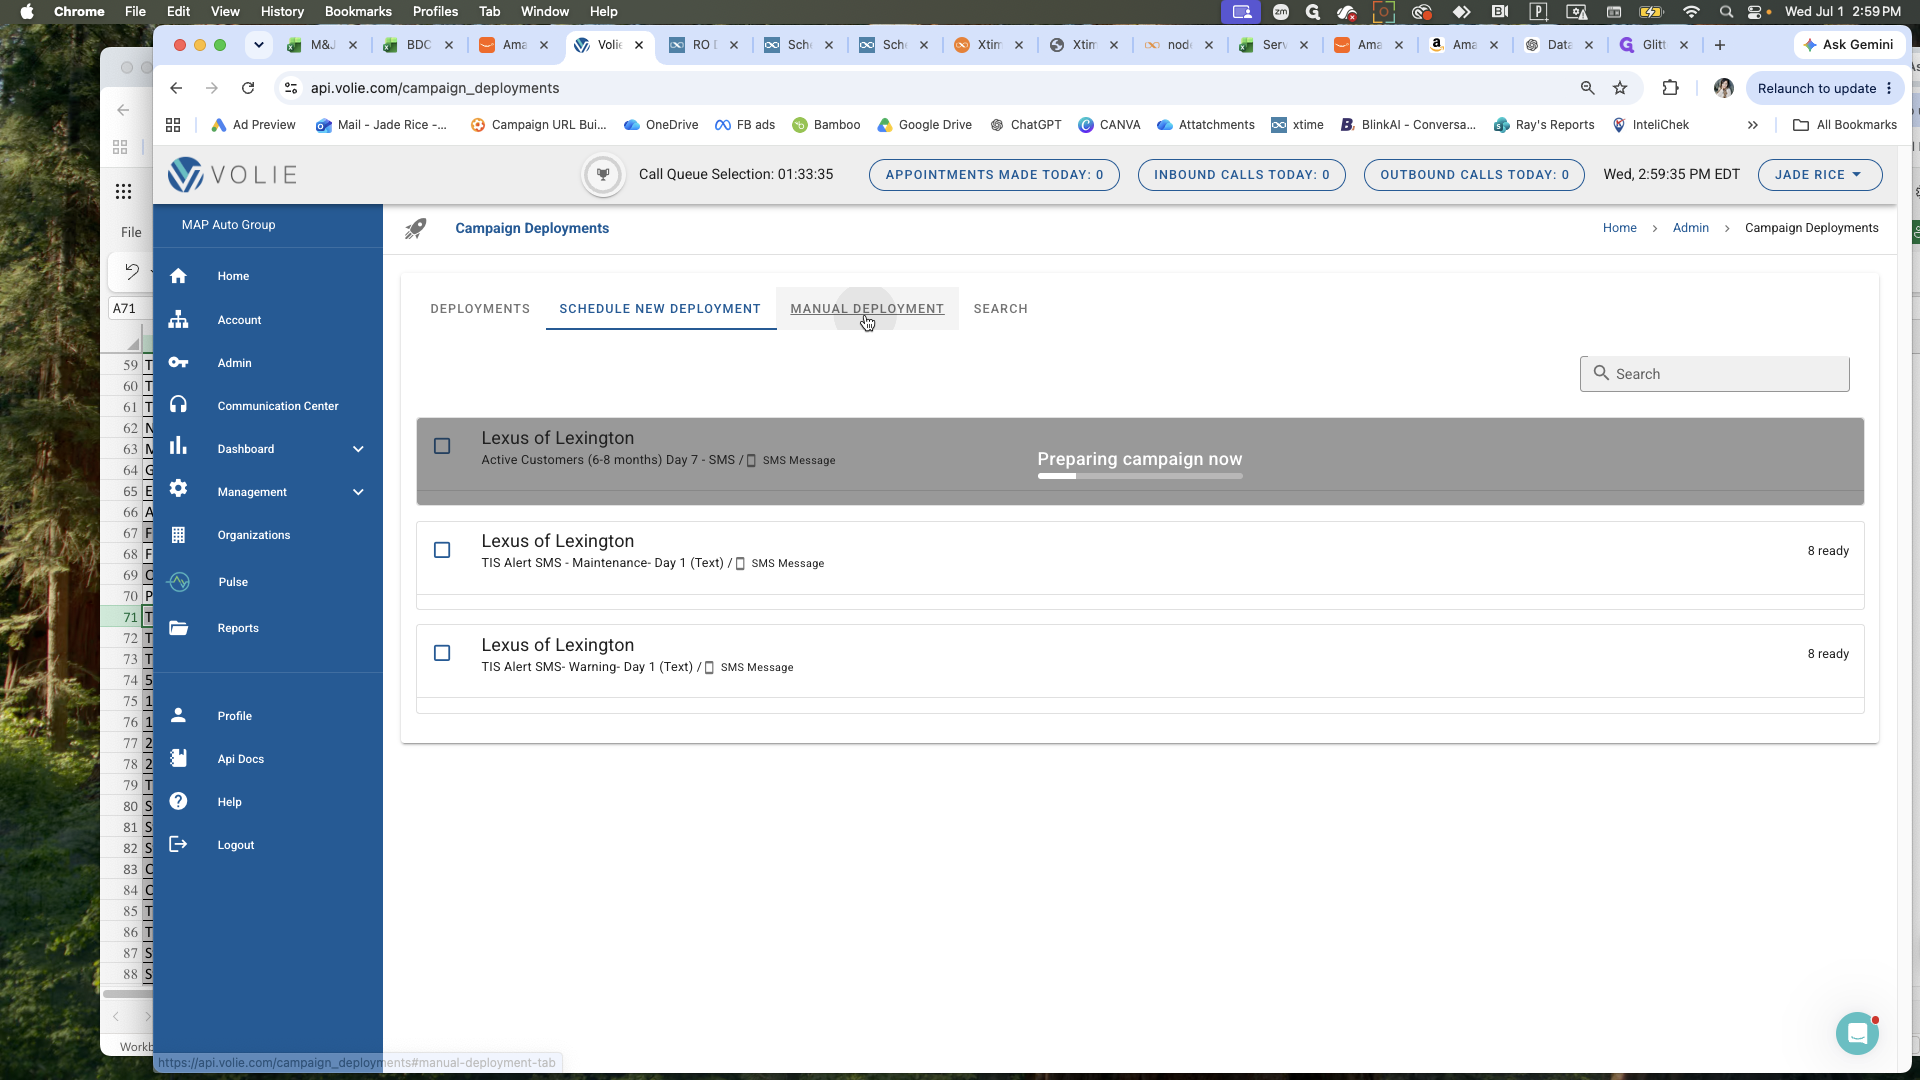1920x1080 pixels.
Task: Click Appointments Made Today button
Action: click(x=994, y=175)
